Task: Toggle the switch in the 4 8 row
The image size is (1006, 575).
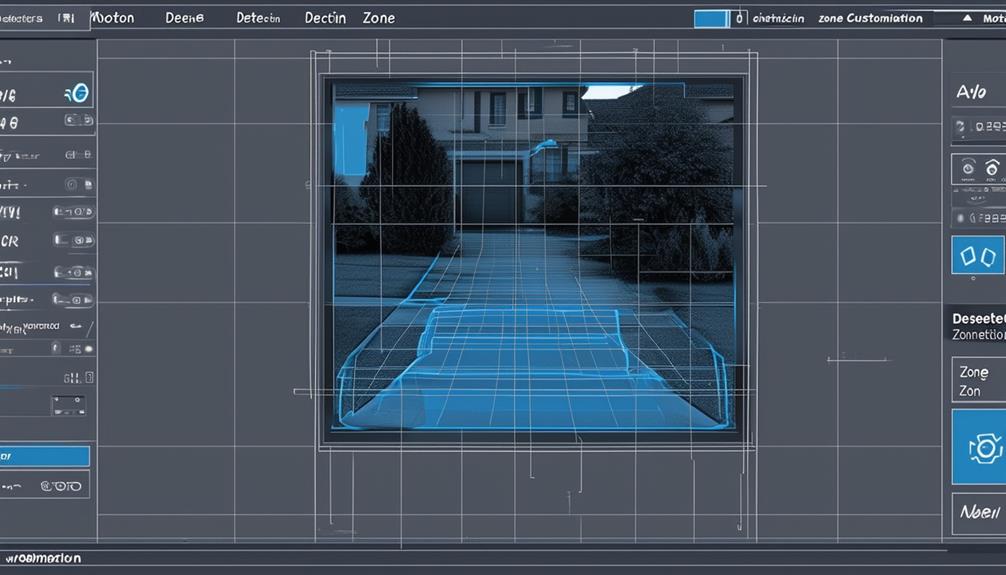Action: [x=78, y=120]
